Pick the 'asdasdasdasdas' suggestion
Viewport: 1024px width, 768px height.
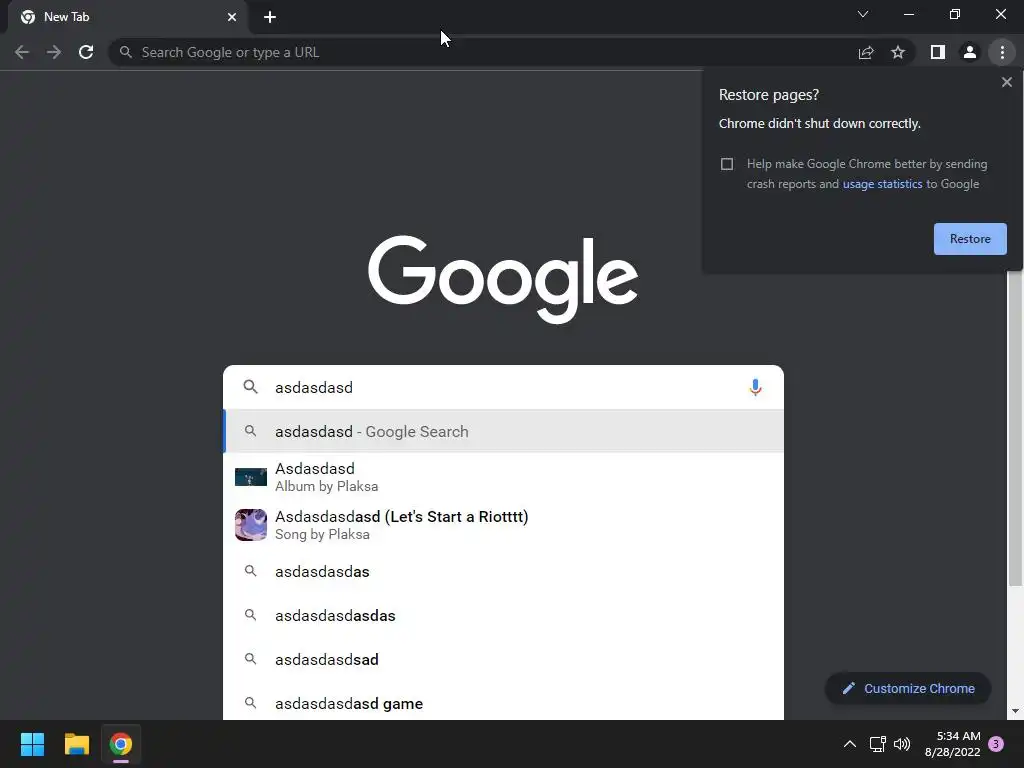tap(503, 615)
